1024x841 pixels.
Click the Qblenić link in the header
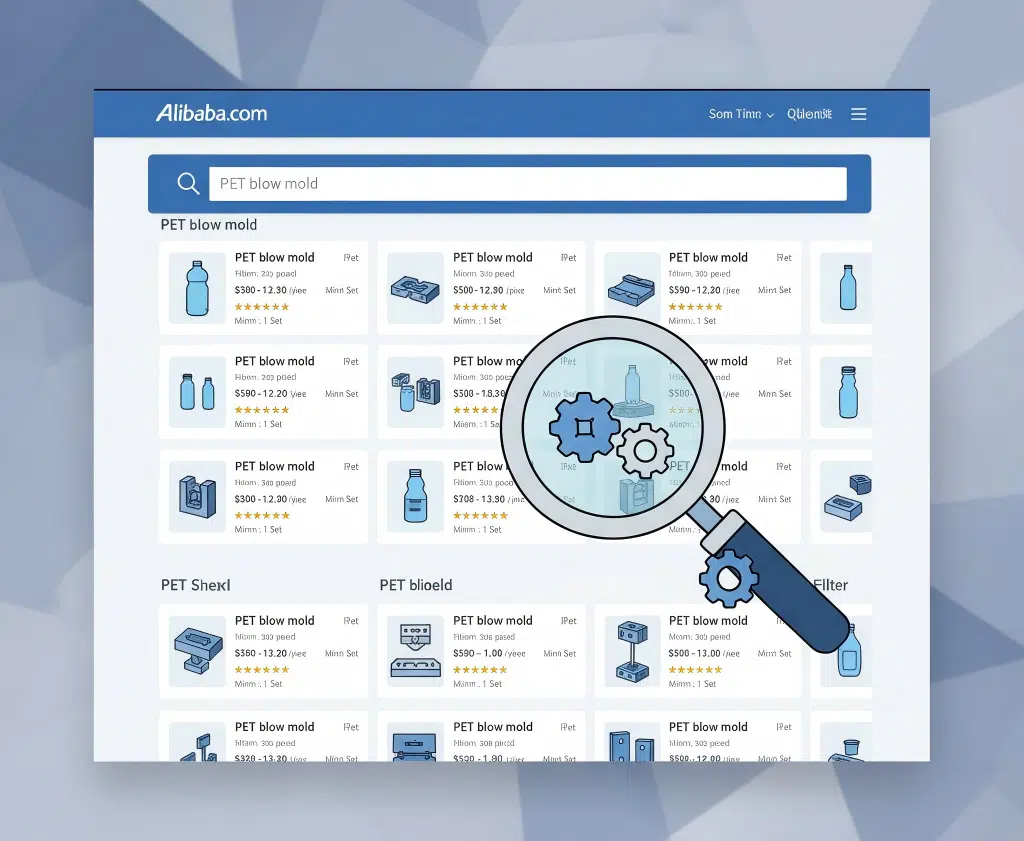coord(809,114)
